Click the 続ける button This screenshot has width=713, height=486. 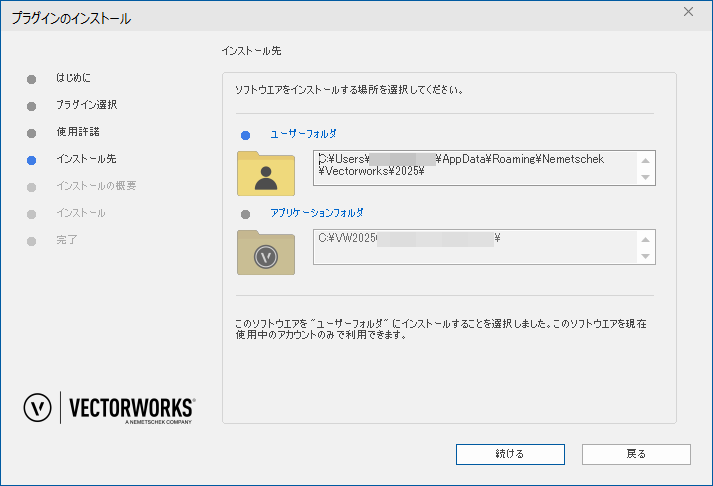tap(510, 454)
